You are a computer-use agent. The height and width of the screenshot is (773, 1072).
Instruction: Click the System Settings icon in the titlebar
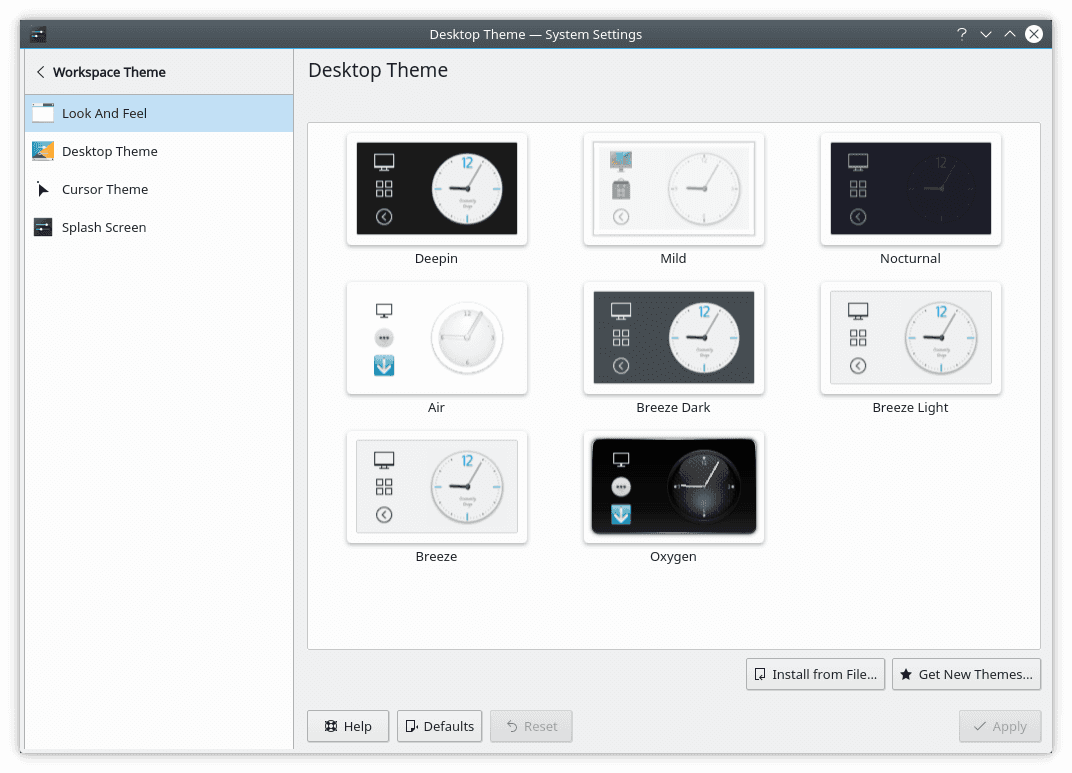click(x=37, y=33)
